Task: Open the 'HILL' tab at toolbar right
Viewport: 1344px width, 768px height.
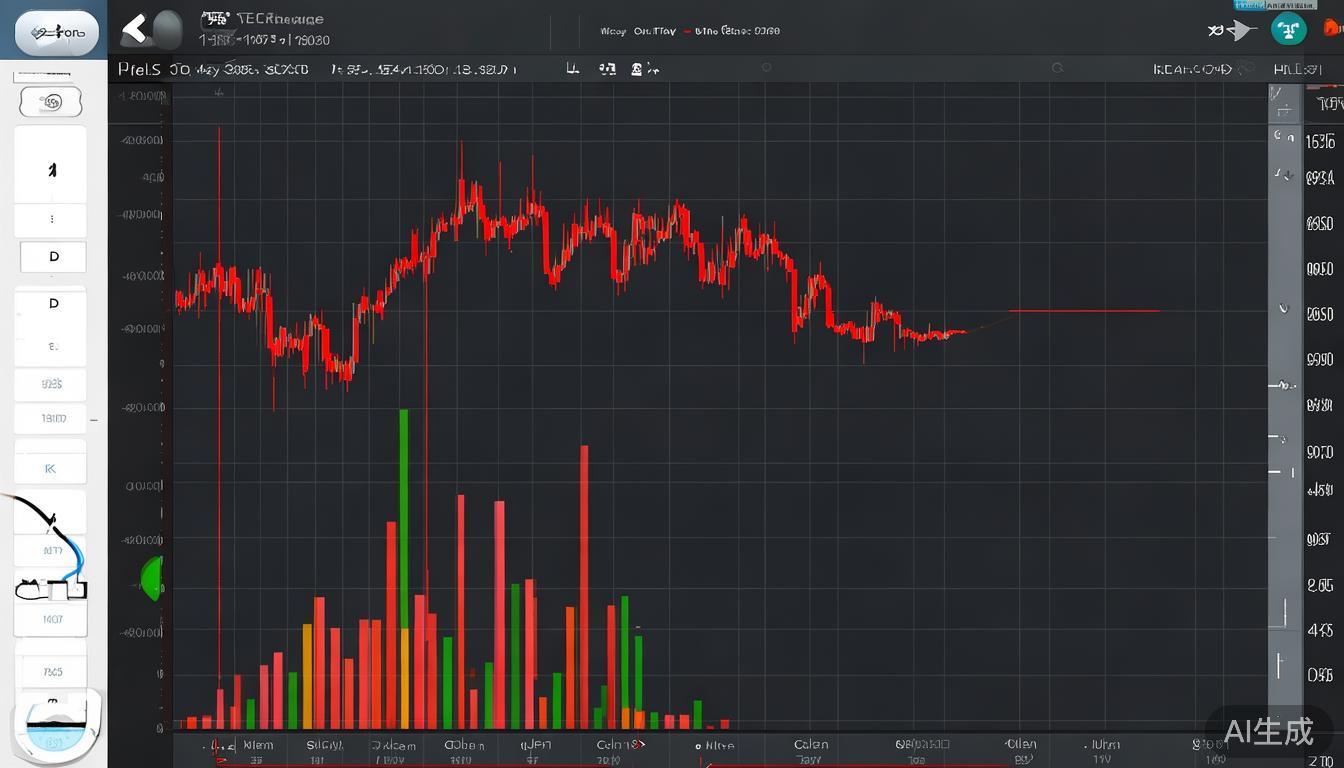Action: tap(1297, 69)
